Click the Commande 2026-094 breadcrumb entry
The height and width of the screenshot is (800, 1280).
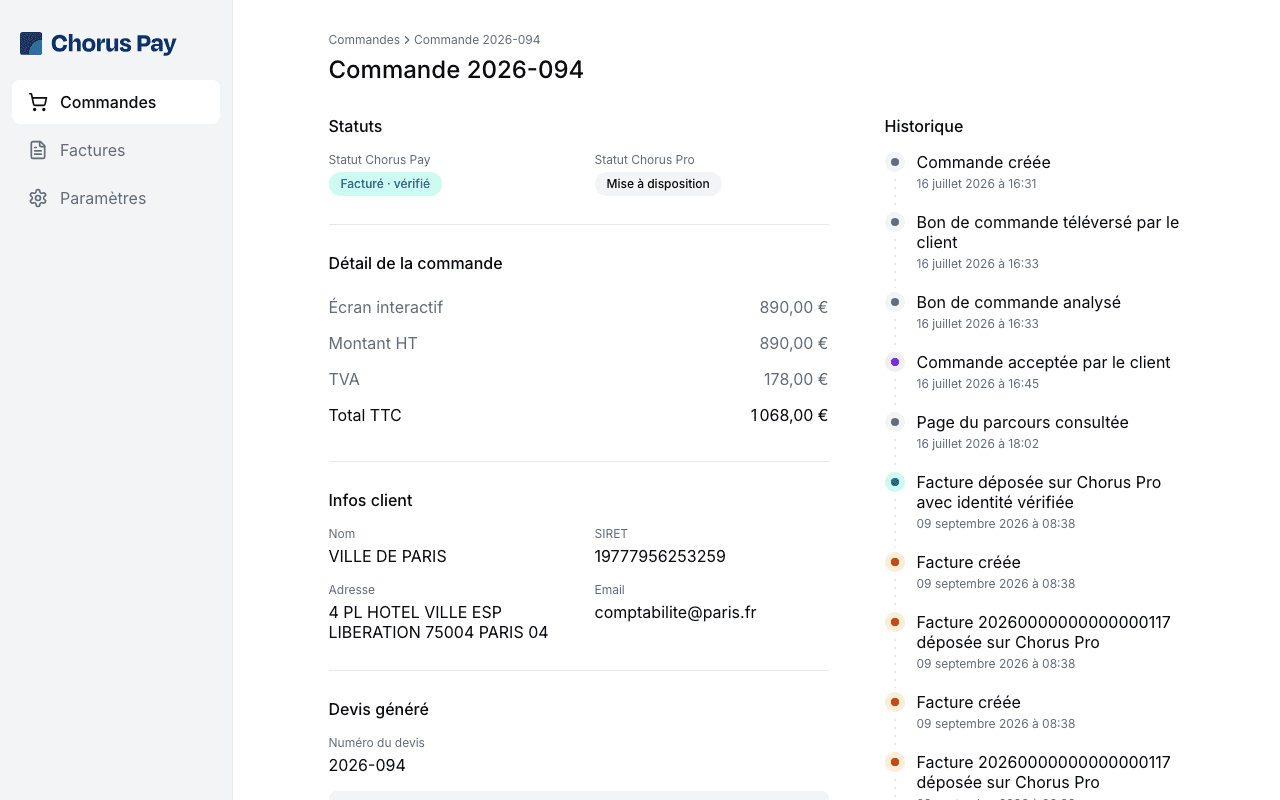[x=477, y=40]
